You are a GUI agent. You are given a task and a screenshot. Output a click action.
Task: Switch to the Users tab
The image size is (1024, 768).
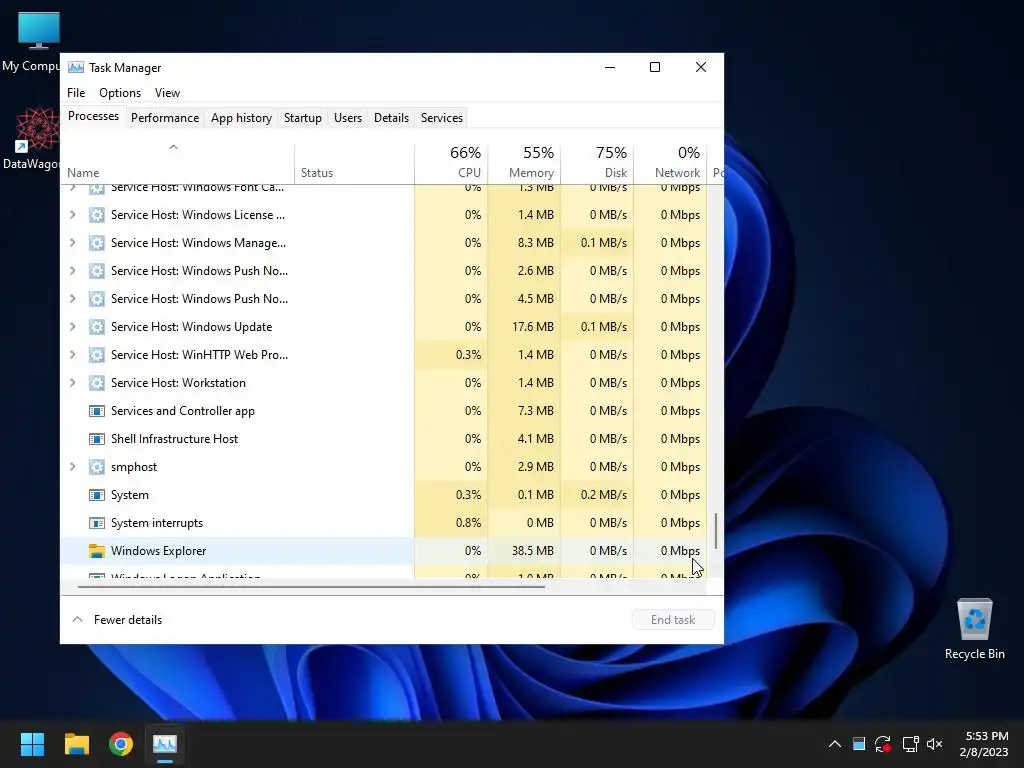coord(347,118)
